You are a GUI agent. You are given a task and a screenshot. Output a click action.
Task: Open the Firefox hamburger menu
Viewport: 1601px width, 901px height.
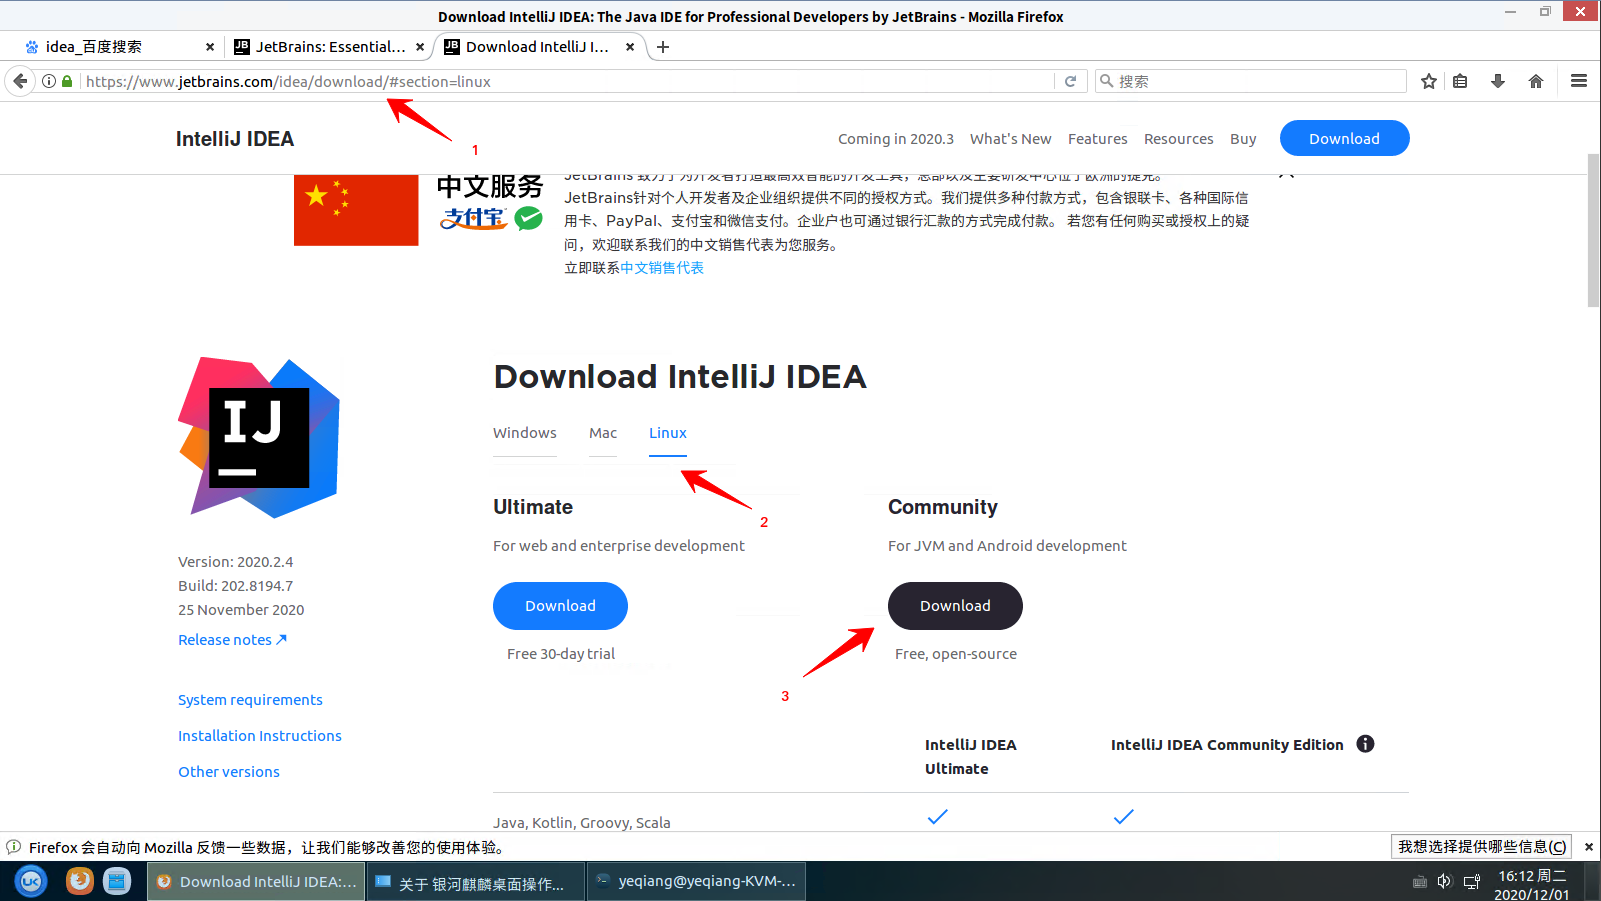[1578, 81]
